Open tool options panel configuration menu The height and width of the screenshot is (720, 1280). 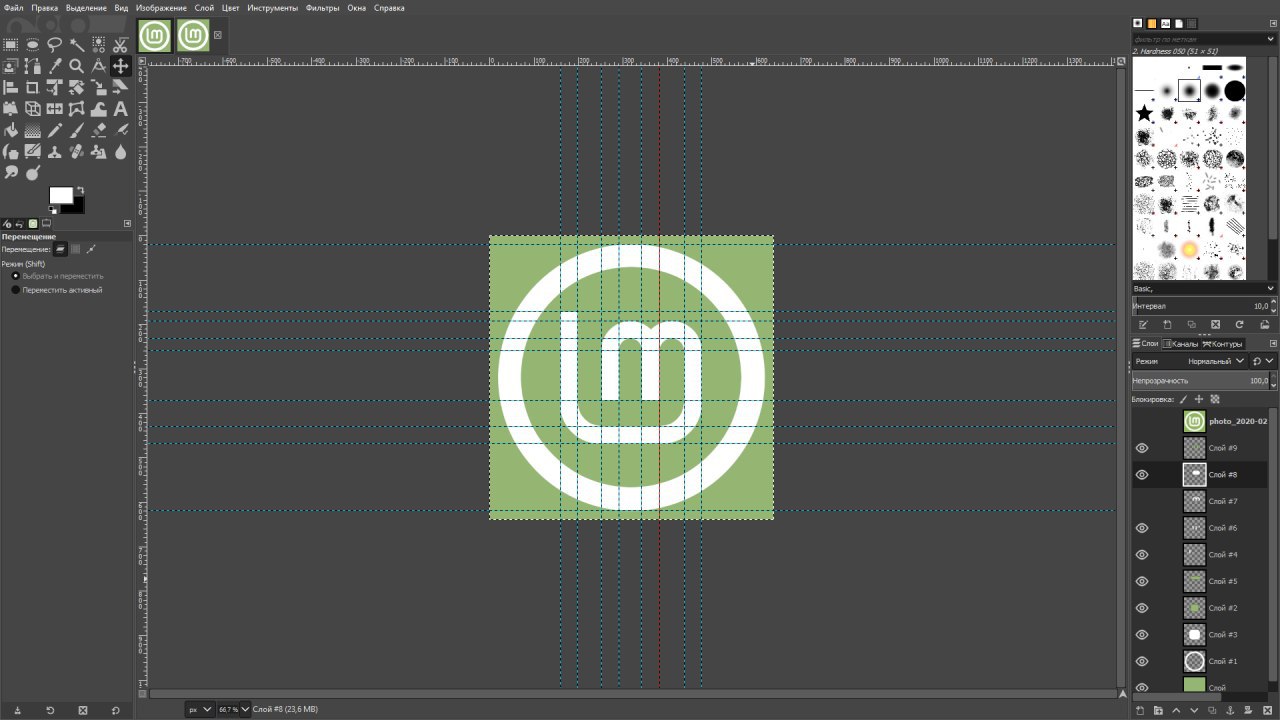coord(127,223)
